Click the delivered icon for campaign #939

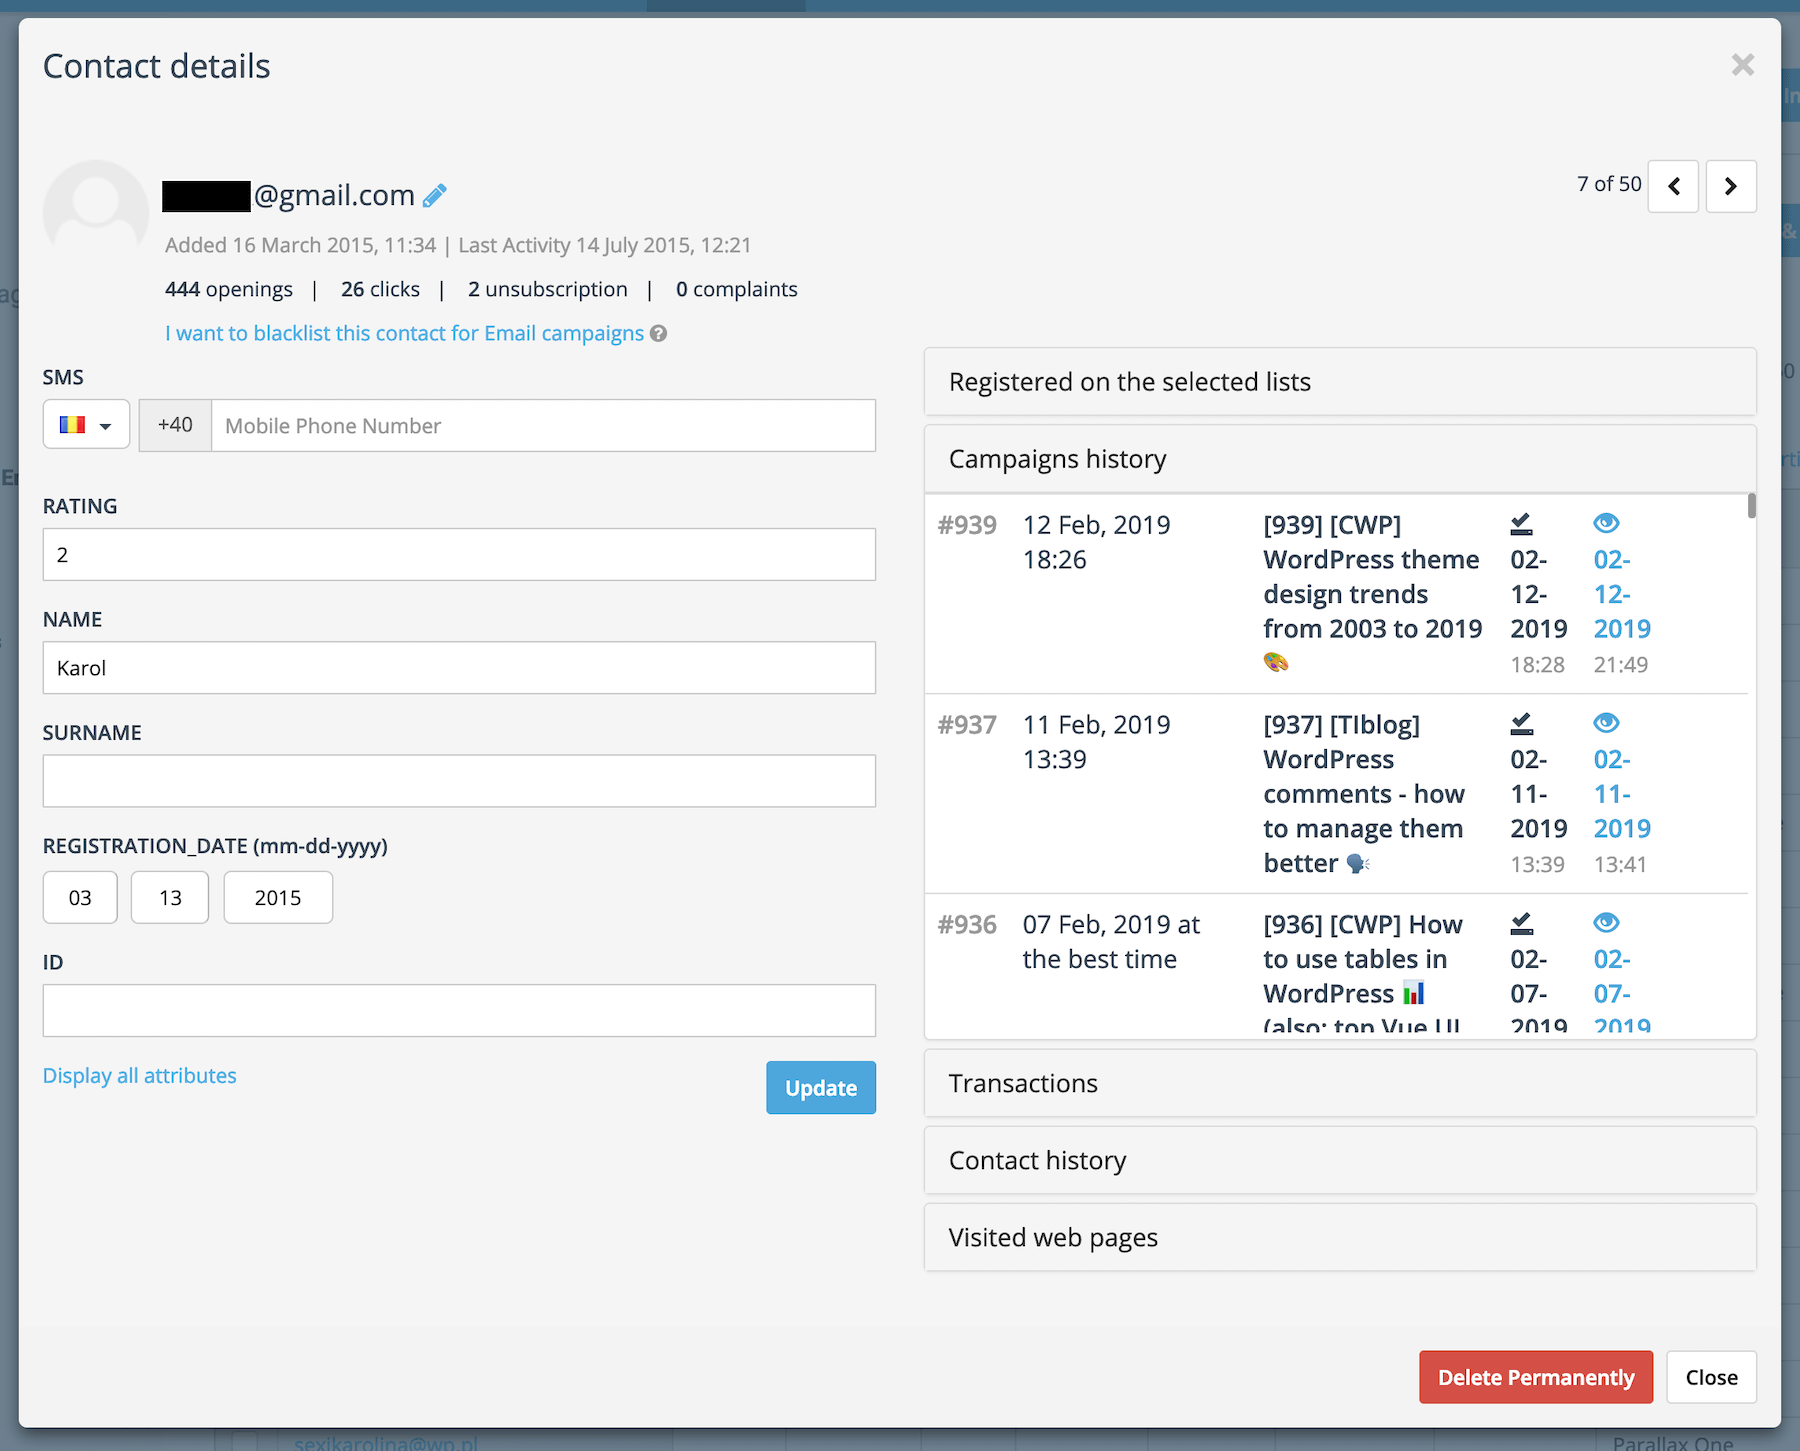(x=1521, y=523)
